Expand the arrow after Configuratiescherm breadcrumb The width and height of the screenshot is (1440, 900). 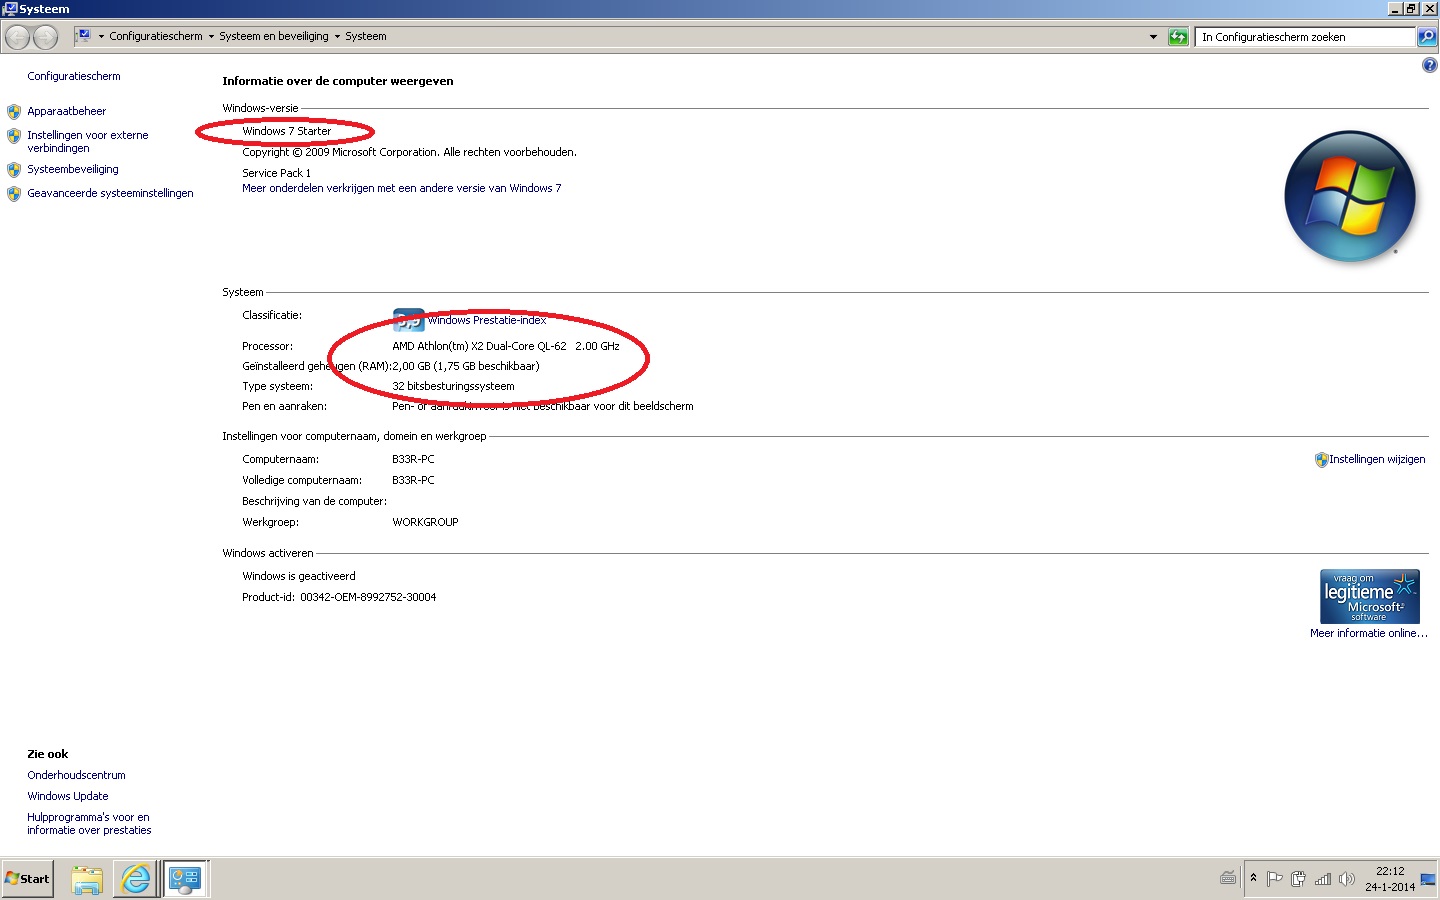tap(211, 37)
